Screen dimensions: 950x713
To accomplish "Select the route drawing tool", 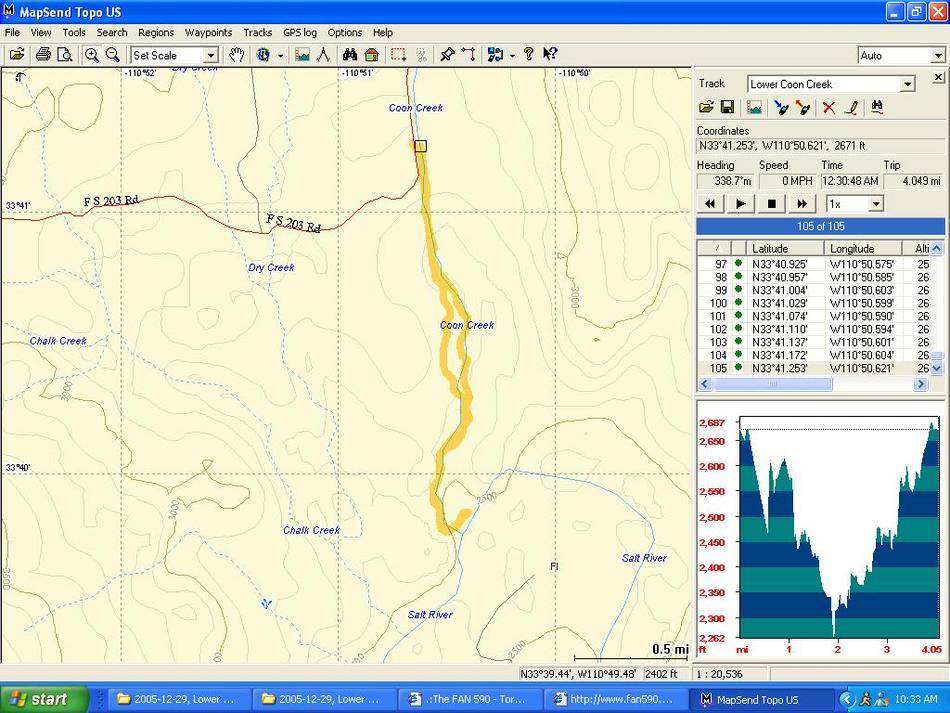I will tap(468, 55).
